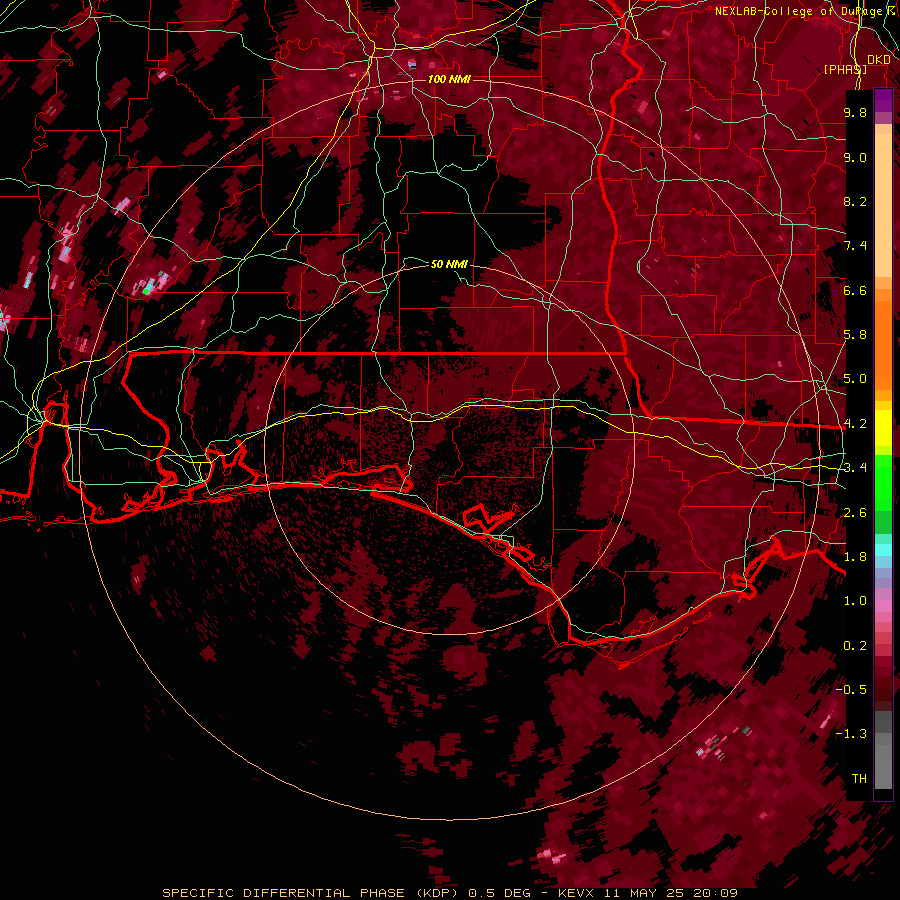Click the 50 NMI range ring label
Screen dimensions: 900x900
[x=449, y=264]
